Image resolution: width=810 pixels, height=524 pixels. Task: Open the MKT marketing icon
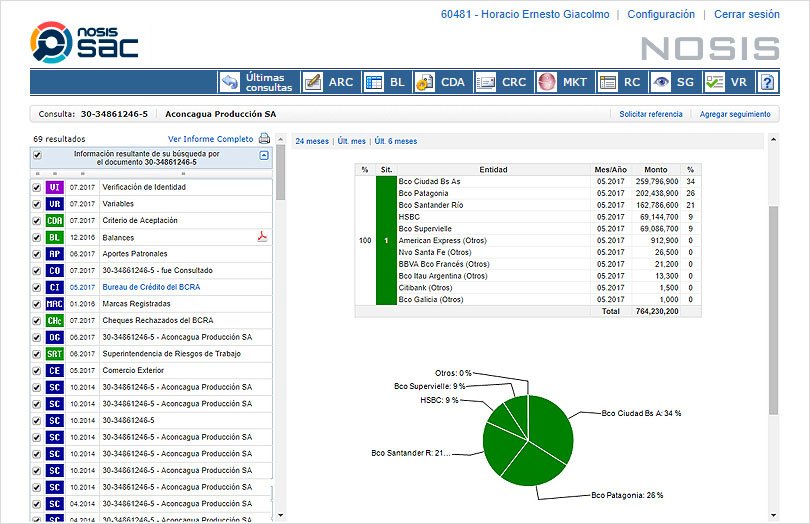pos(547,82)
